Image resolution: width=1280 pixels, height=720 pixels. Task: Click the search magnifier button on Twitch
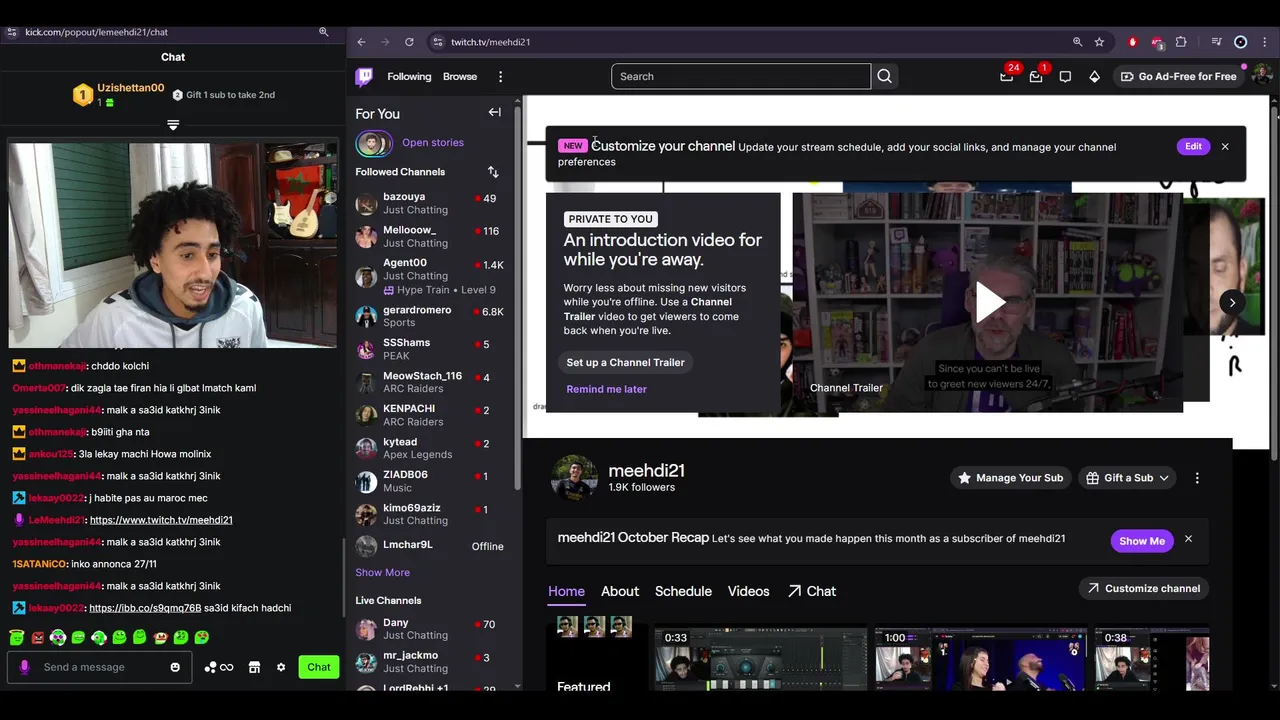click(884, 76)
